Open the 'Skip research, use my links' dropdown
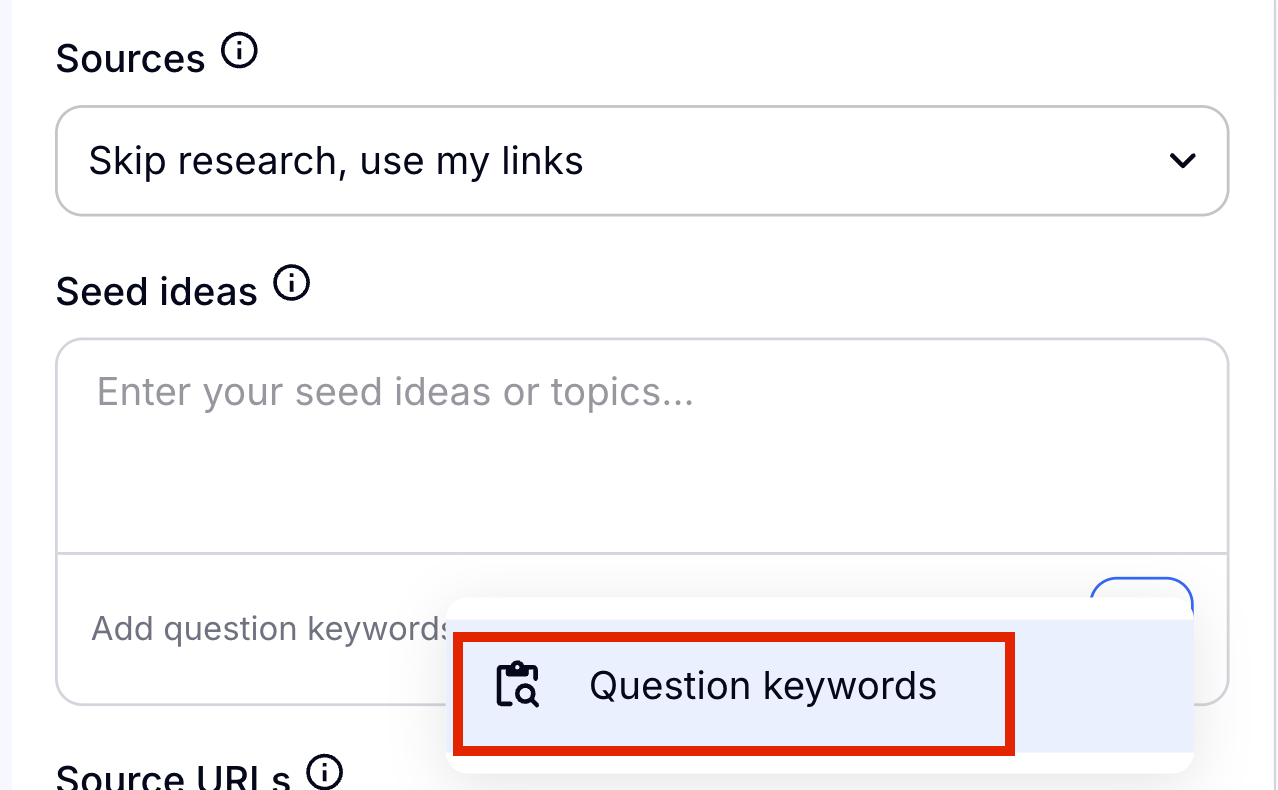 642,161
